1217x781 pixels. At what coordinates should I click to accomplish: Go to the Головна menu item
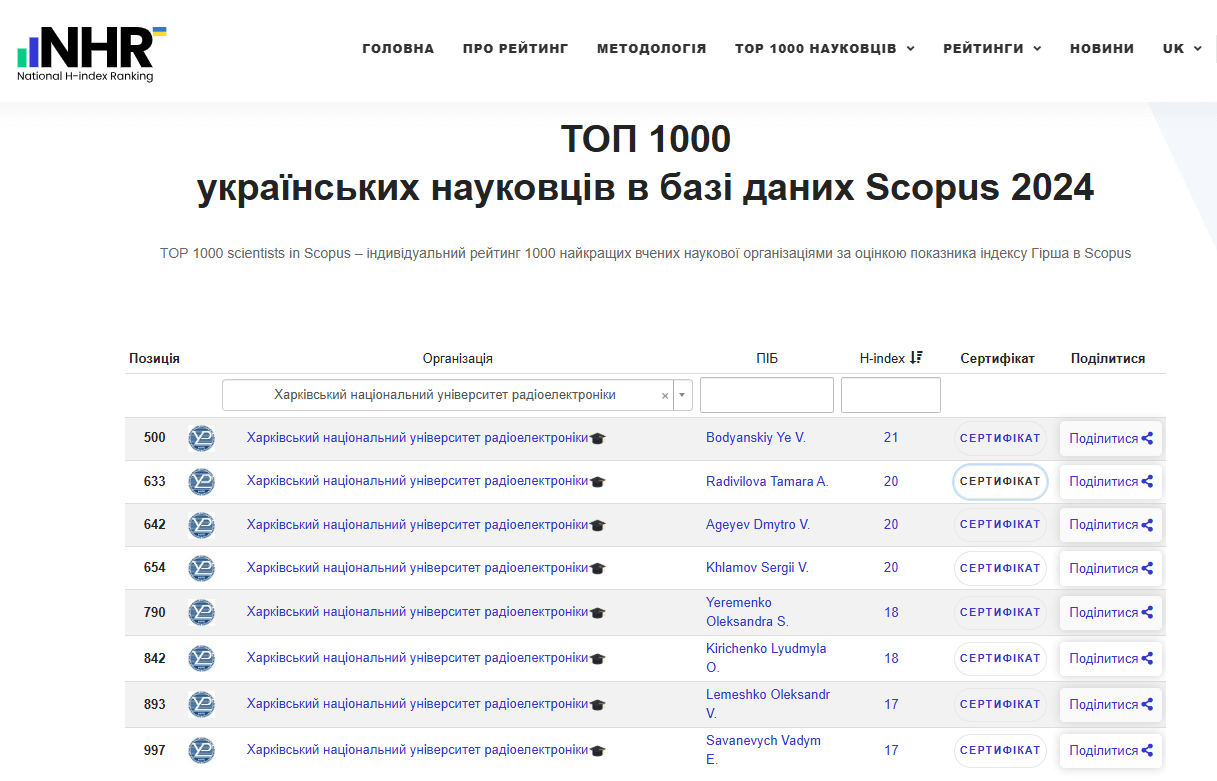click(398, 48)
